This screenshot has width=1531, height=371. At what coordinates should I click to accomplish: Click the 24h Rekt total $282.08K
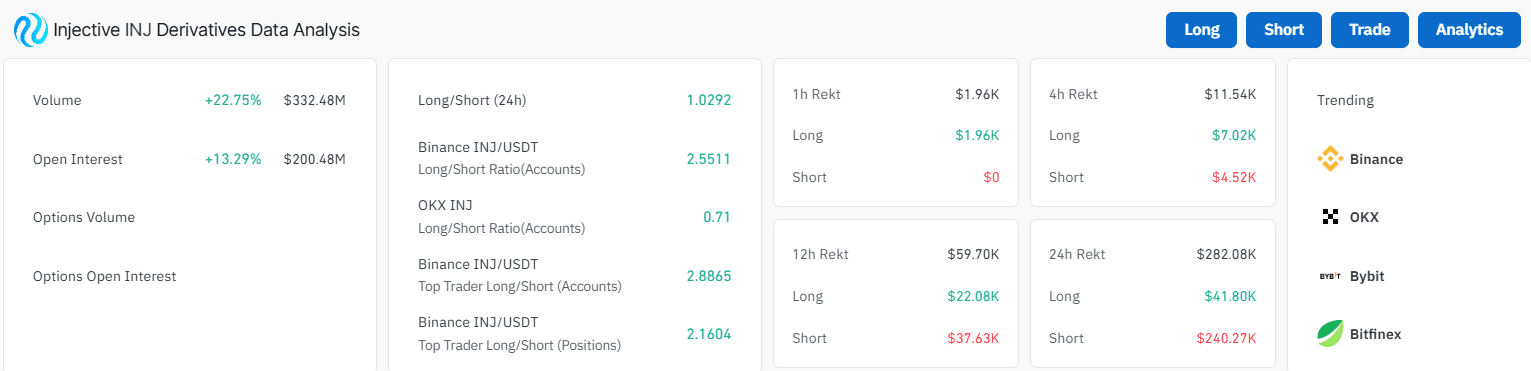(x=1226, y=254)
